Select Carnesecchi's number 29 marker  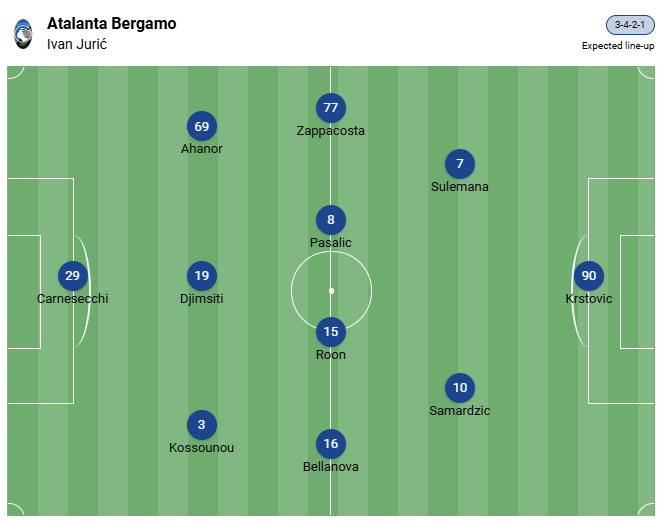tap(72, 276)
